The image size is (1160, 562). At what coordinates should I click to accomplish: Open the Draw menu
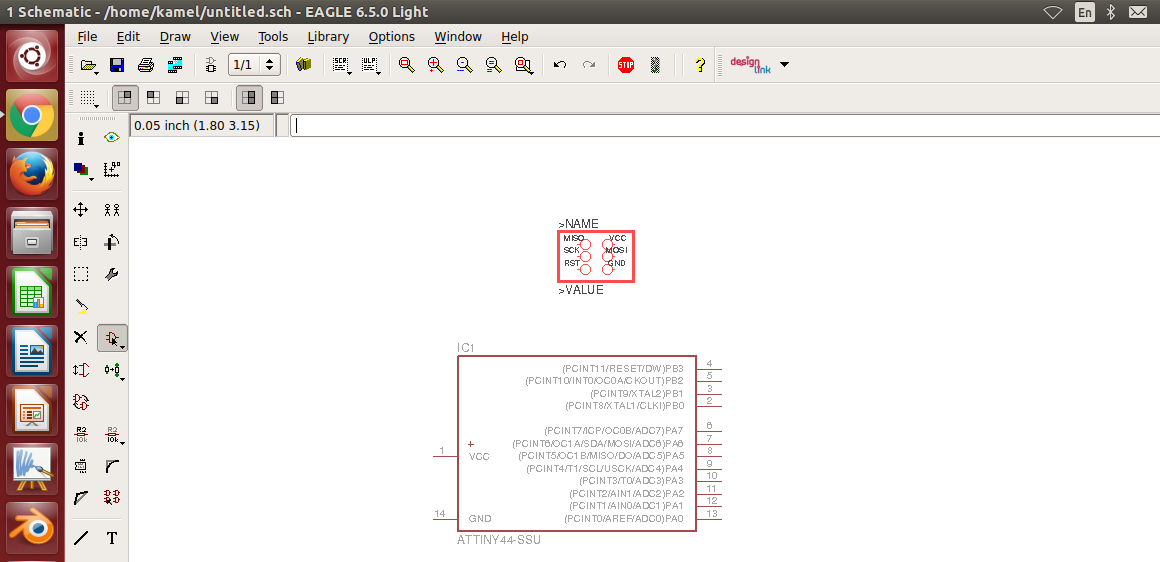point(175,36)
